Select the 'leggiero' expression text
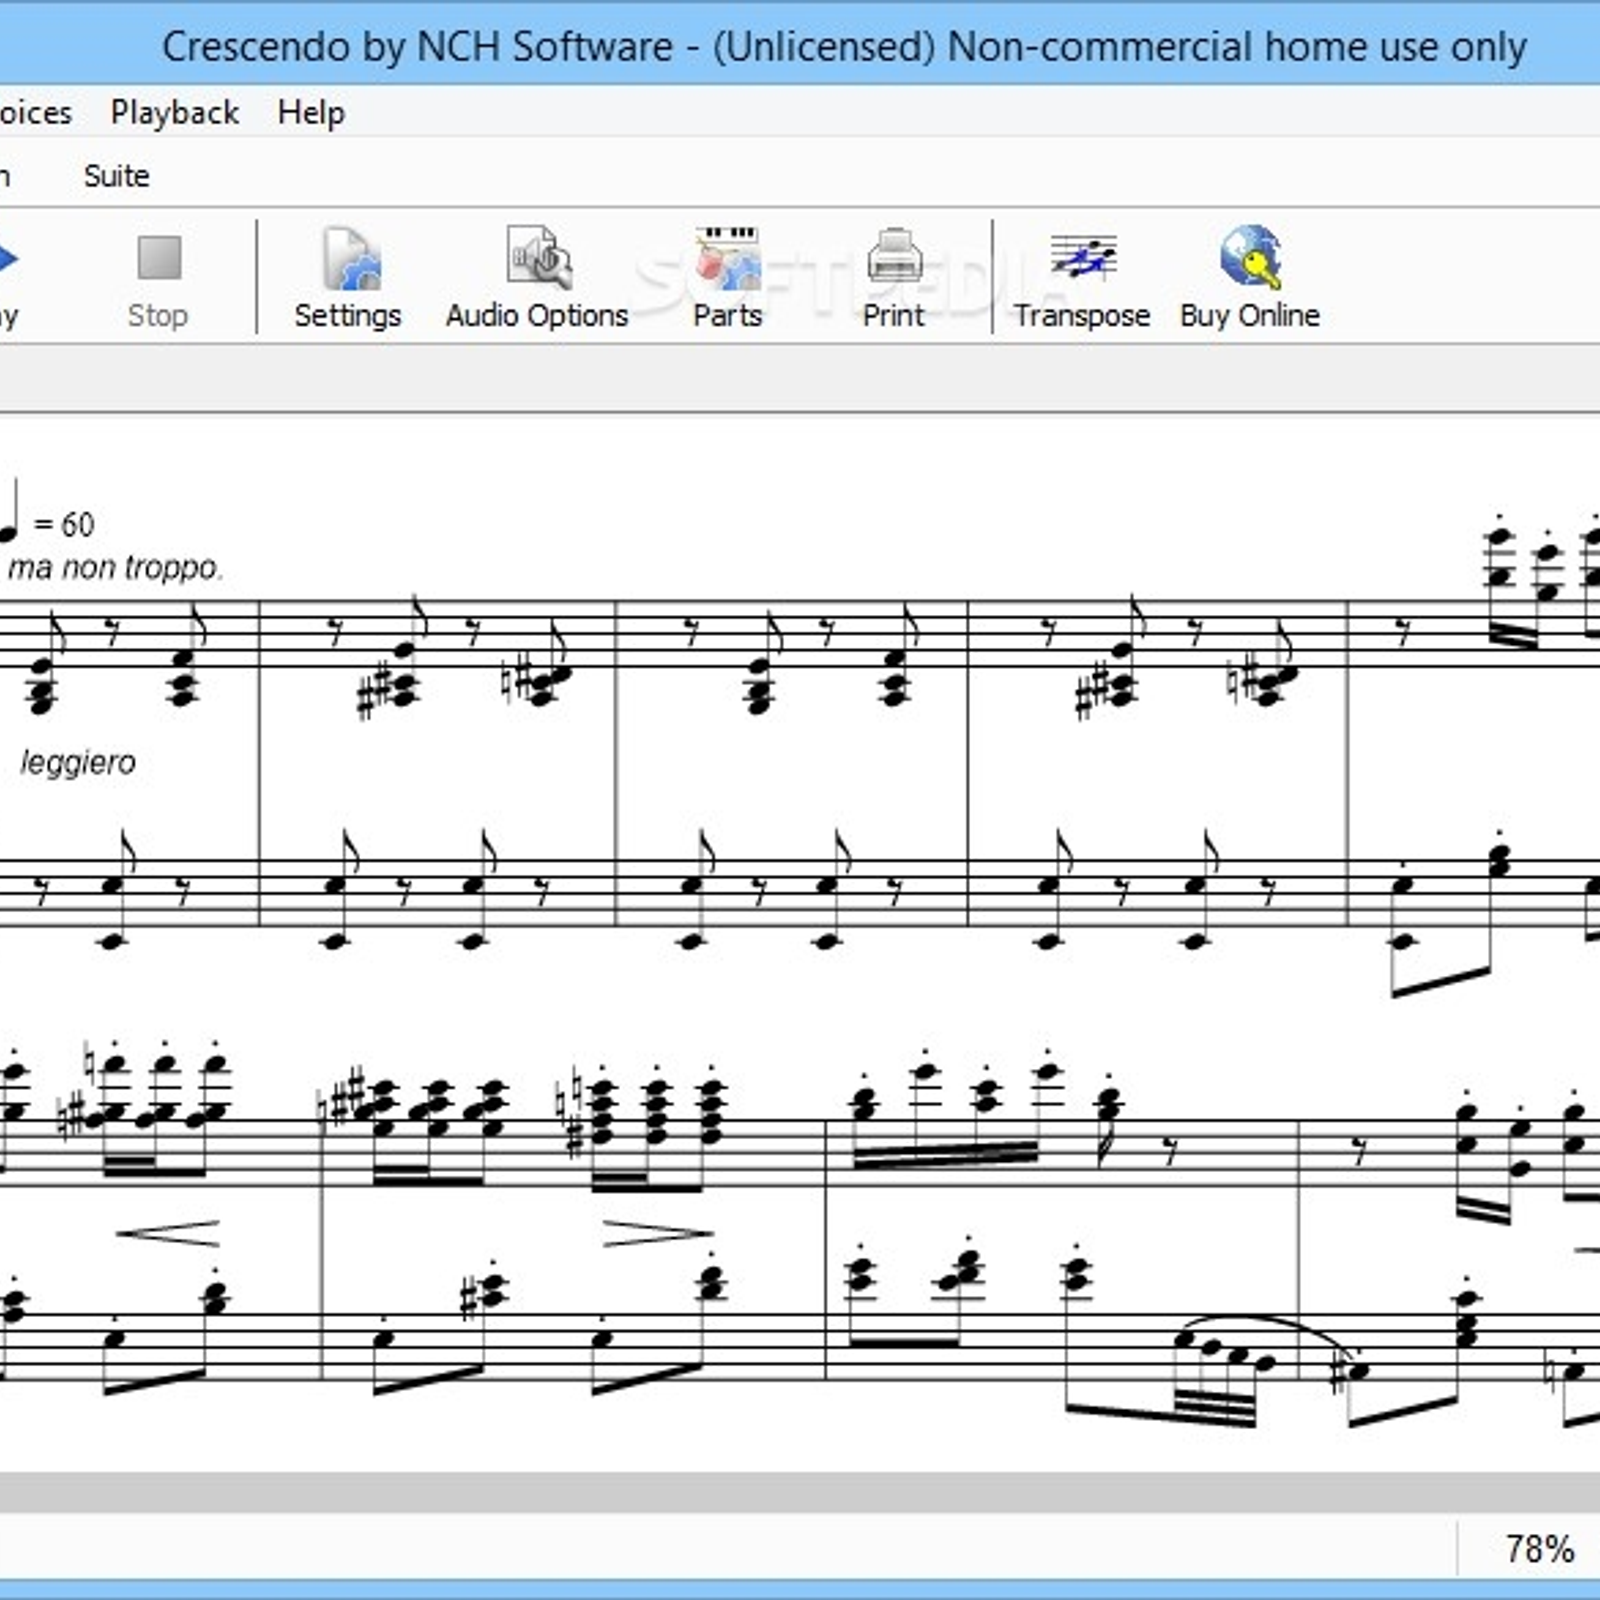The height and width of the screenshot is (1600, 1600). click(x=78, y=762)
